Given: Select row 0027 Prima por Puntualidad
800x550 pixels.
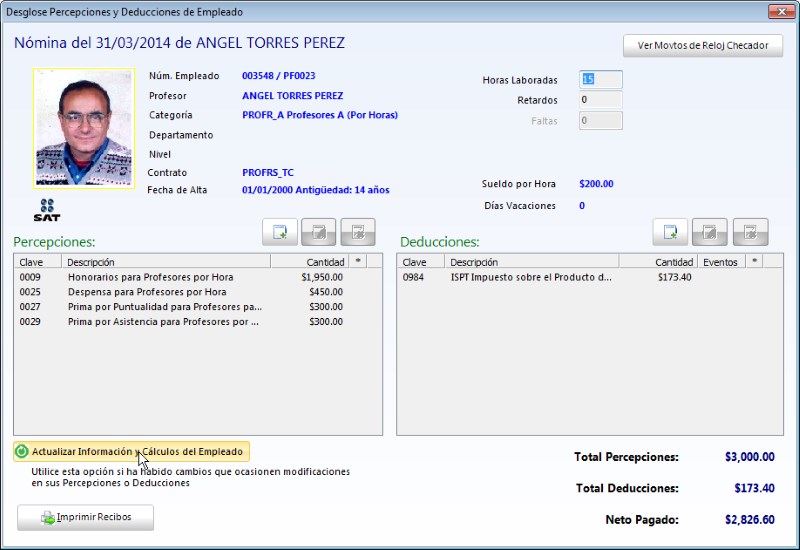Looking at the screenshot, I should pyautogui.click(x=197, y=307).
